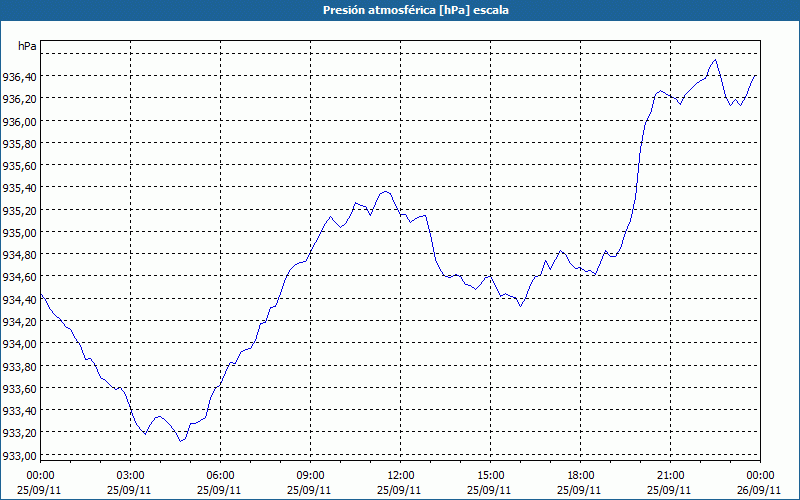Click the 935,60 y-axis label
This screenshot has width=800, height=500.
coord(19,166)
